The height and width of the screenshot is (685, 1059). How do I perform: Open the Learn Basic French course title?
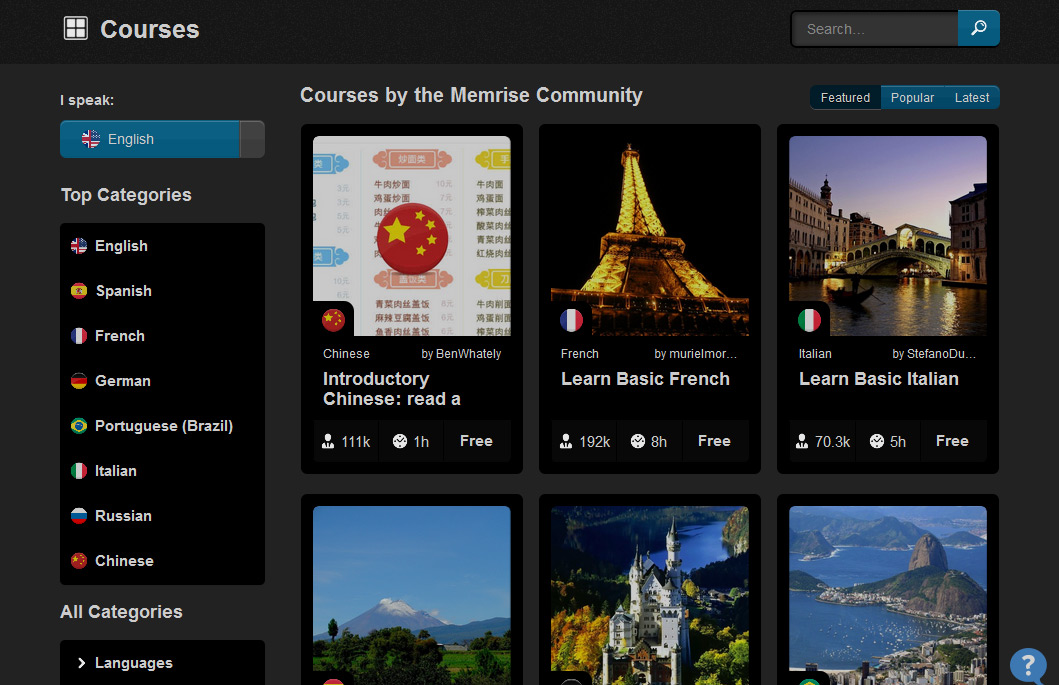point(645,379)
